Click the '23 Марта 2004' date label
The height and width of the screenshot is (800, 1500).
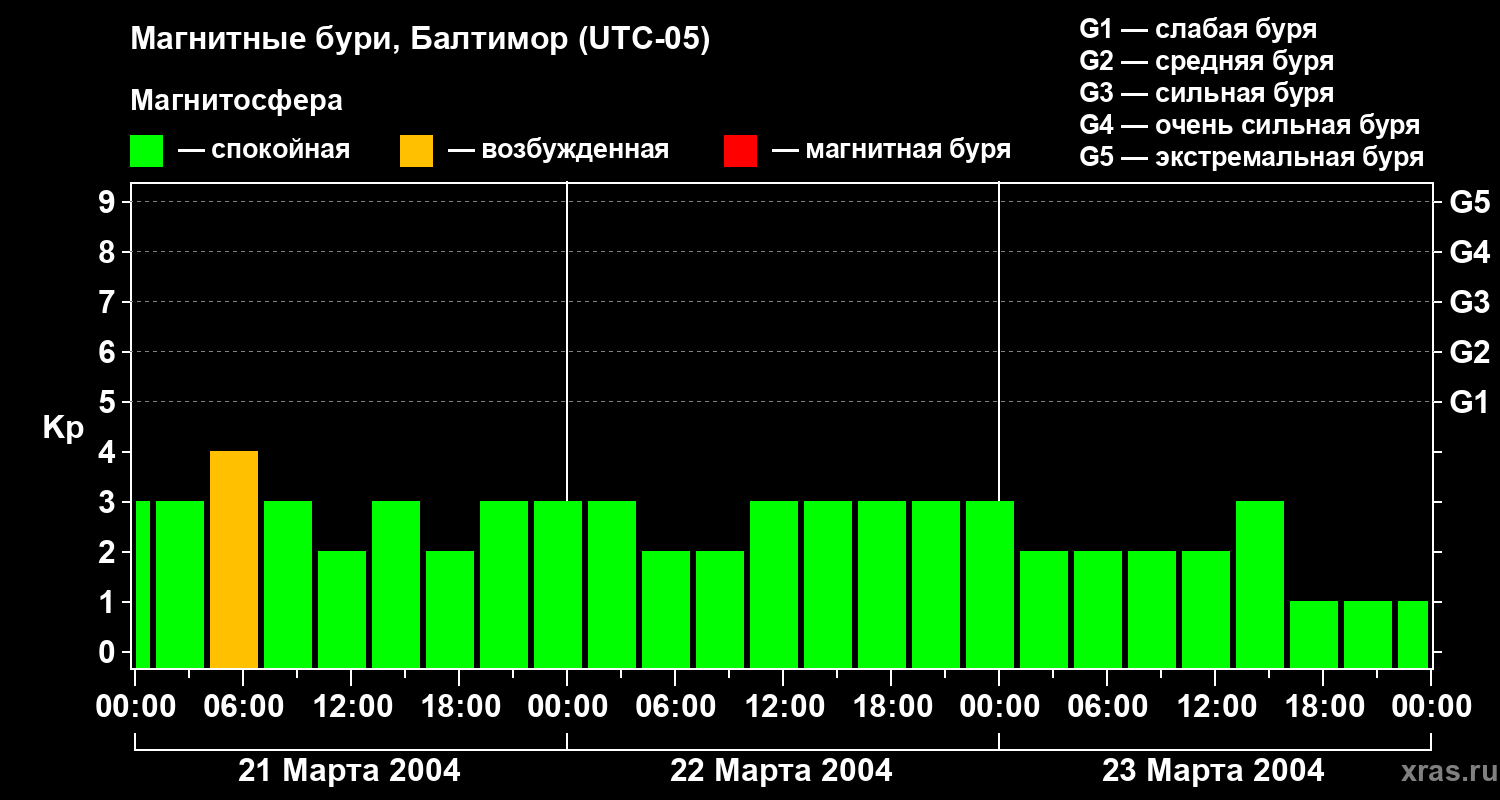coord(1213,771)
